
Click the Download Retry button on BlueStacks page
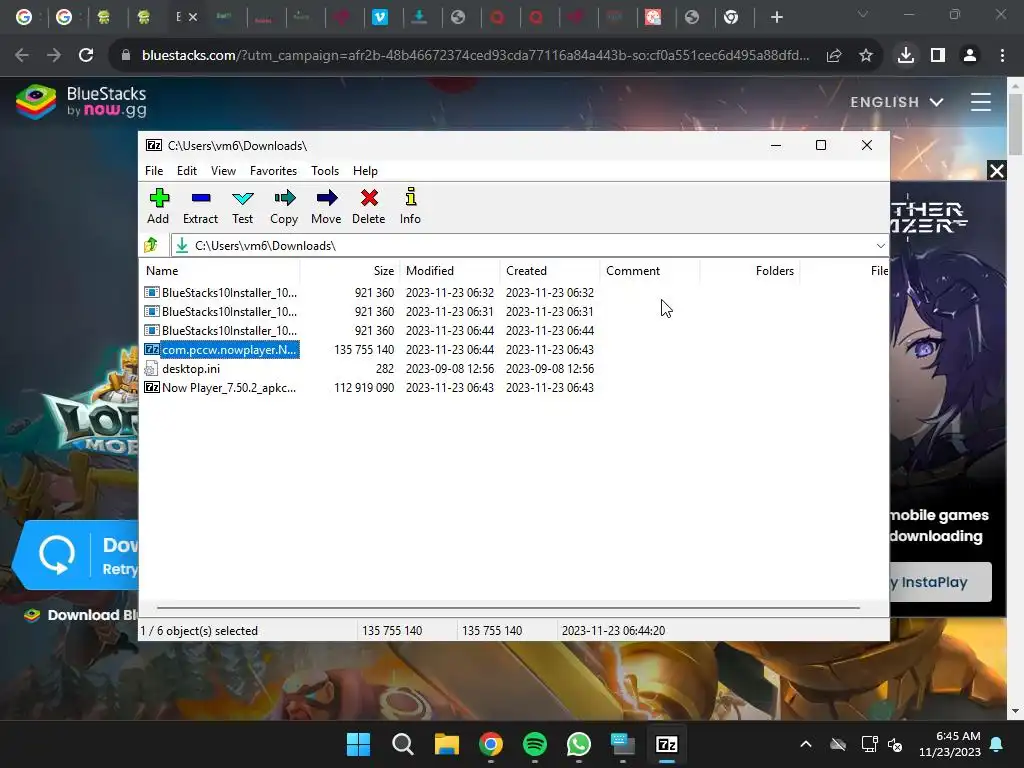pyautogui.click(x=77, y=555)
